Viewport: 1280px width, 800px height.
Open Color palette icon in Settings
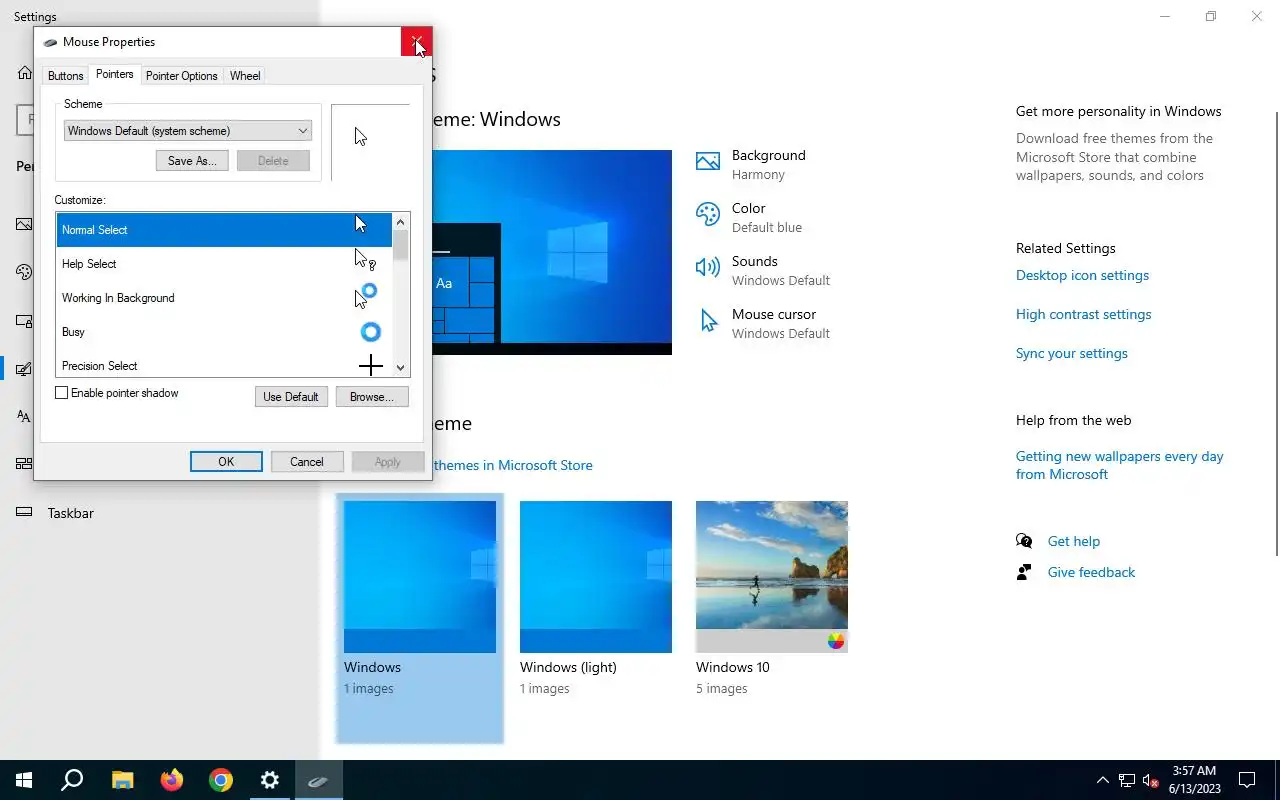[x=708, y=215]
